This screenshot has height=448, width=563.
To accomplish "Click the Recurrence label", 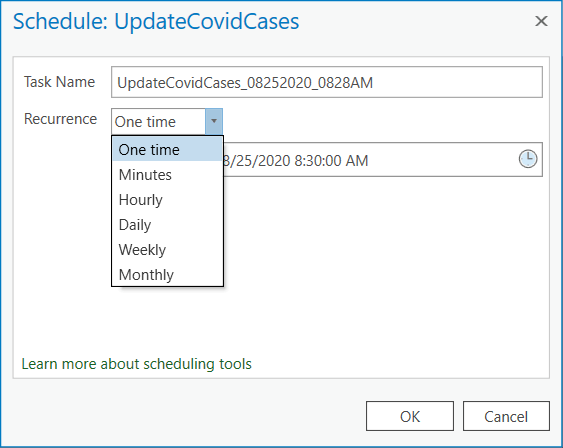I will [60, 119].
